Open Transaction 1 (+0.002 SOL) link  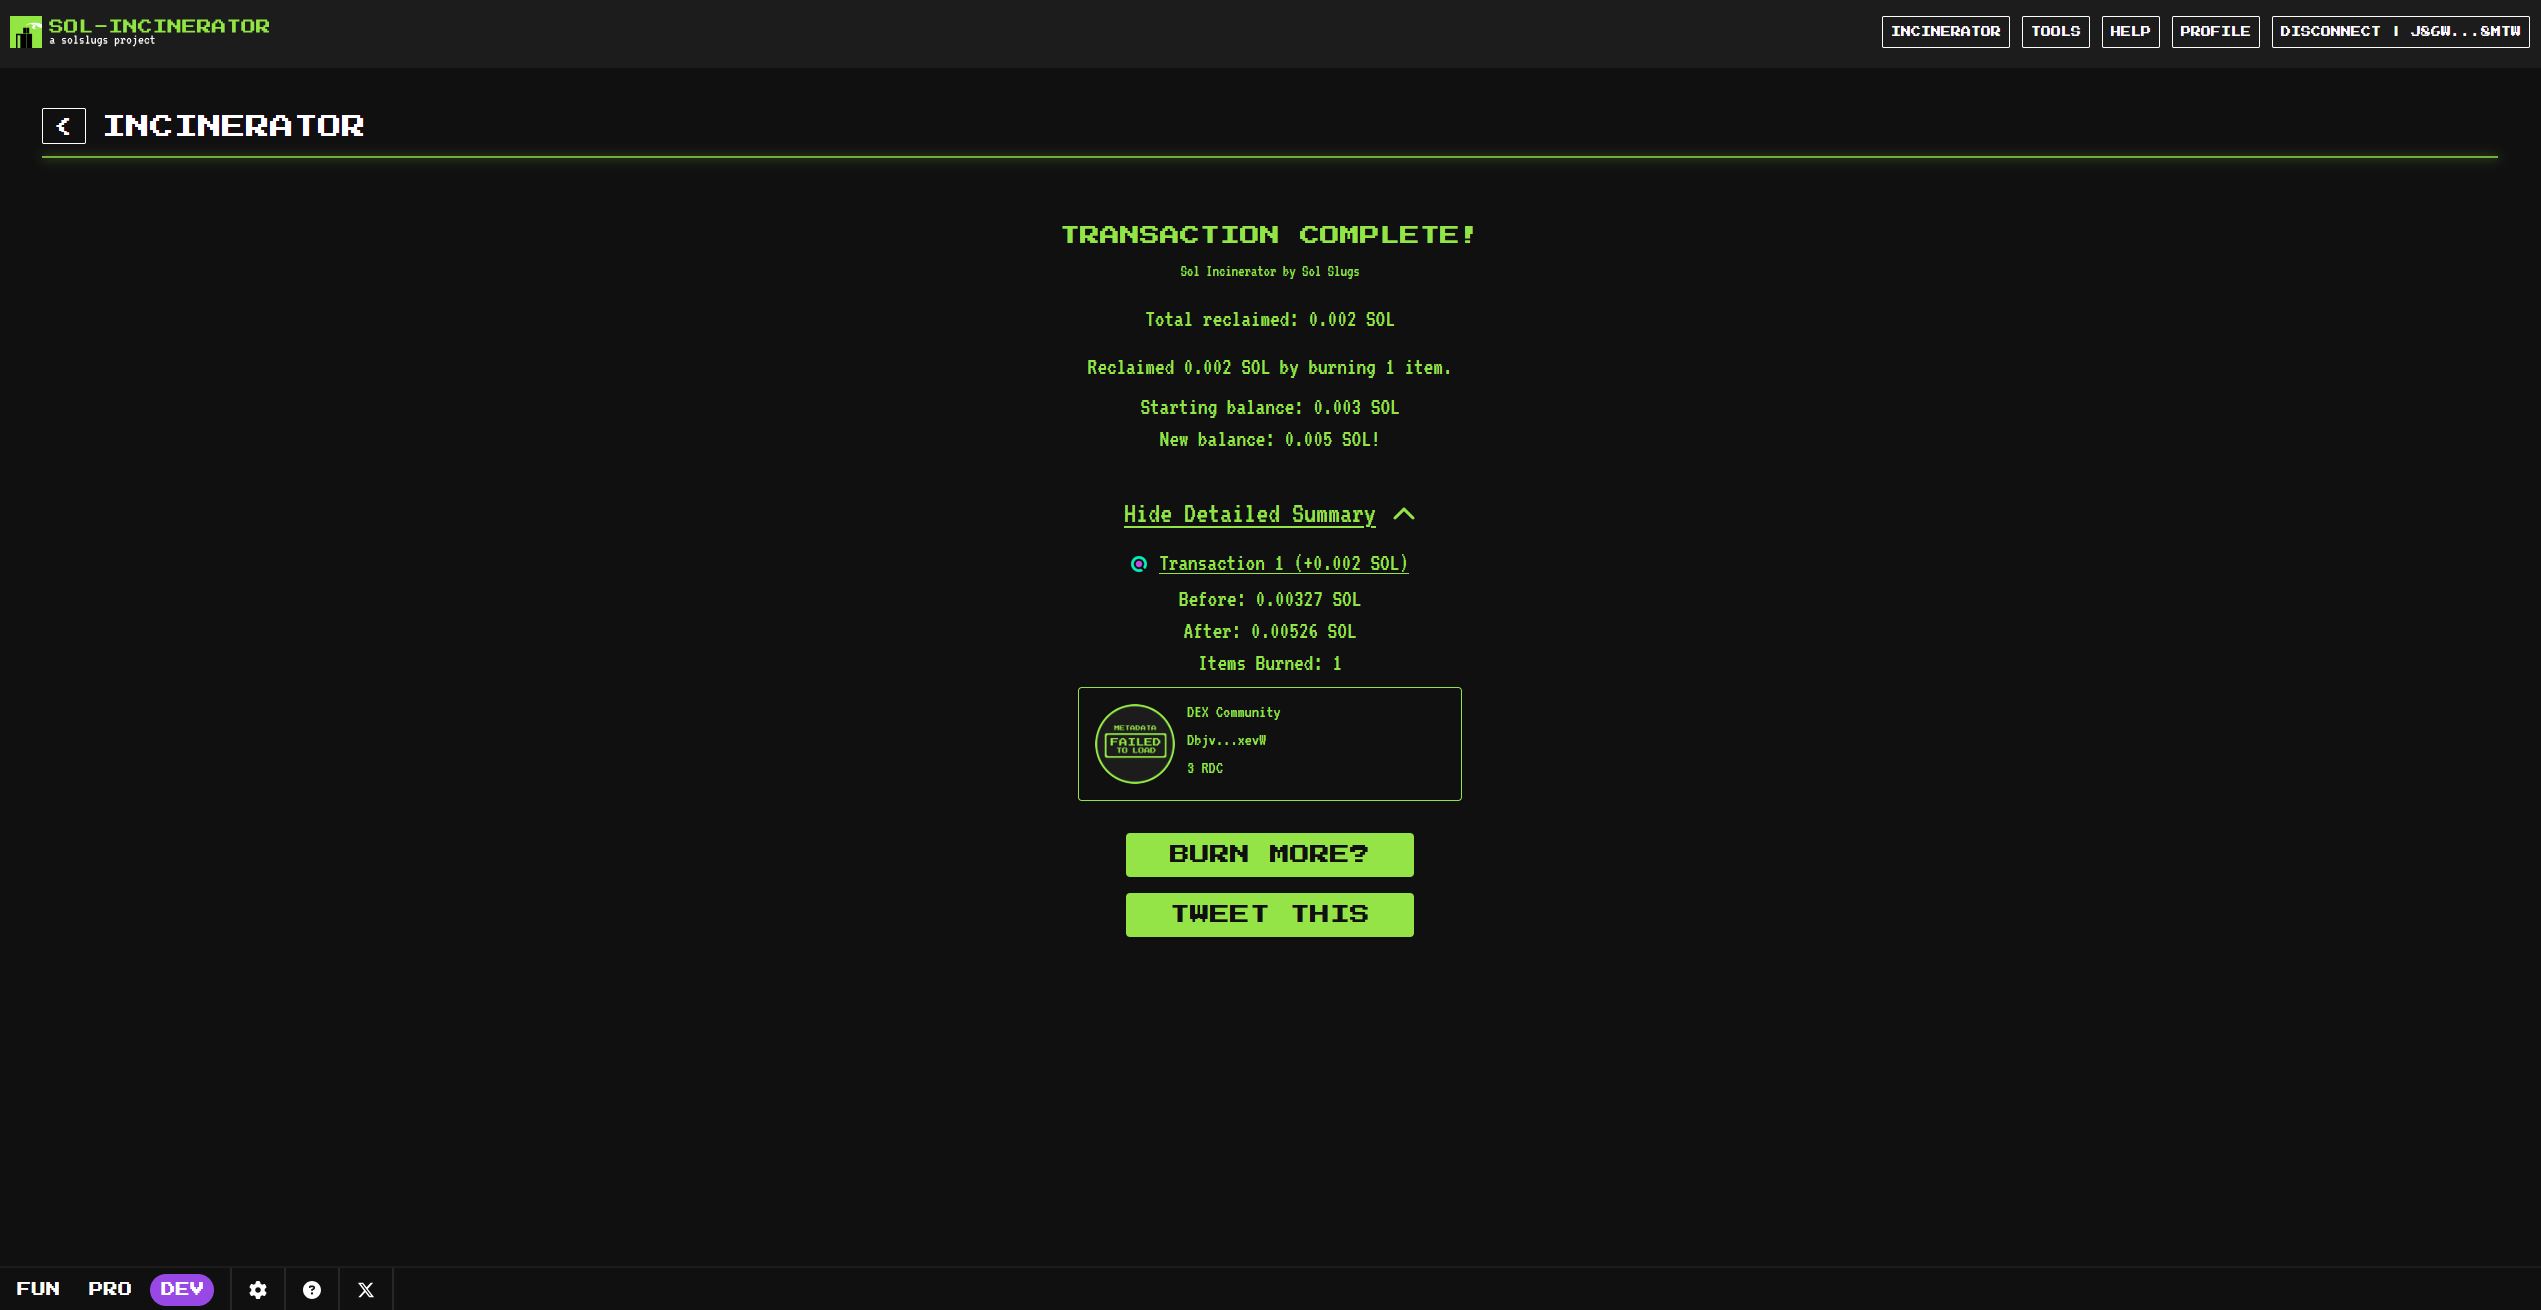[x=1283, y=564]
